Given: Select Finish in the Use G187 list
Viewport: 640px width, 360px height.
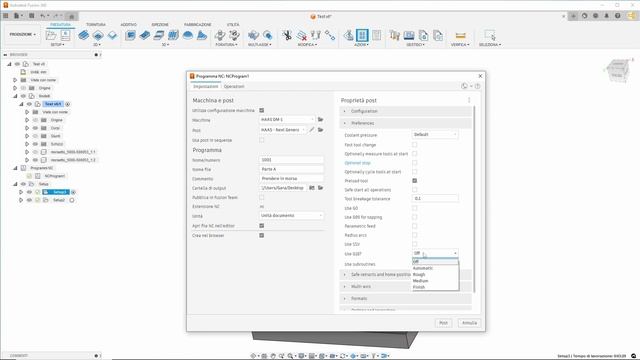Looking at the screenshot, I should (x=435, y=287).
